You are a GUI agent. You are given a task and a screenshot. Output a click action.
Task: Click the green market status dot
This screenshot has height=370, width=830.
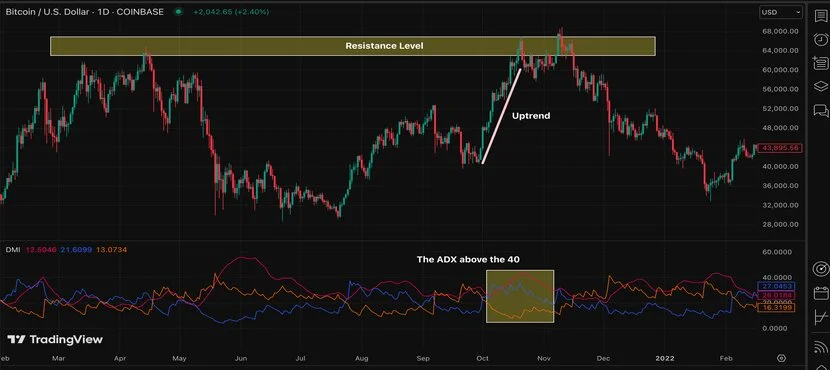pyautogui.click(x=178, y=12)
